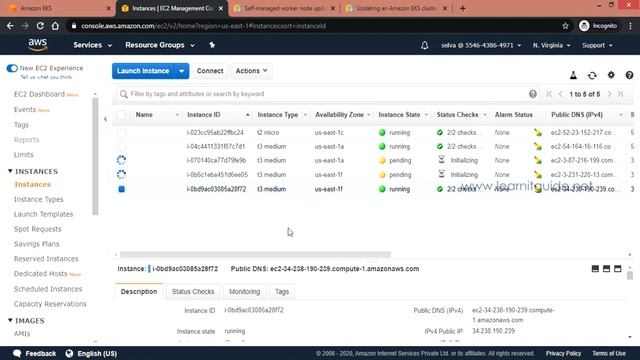Bookmark this page with star icon

[x=565, y=26]
